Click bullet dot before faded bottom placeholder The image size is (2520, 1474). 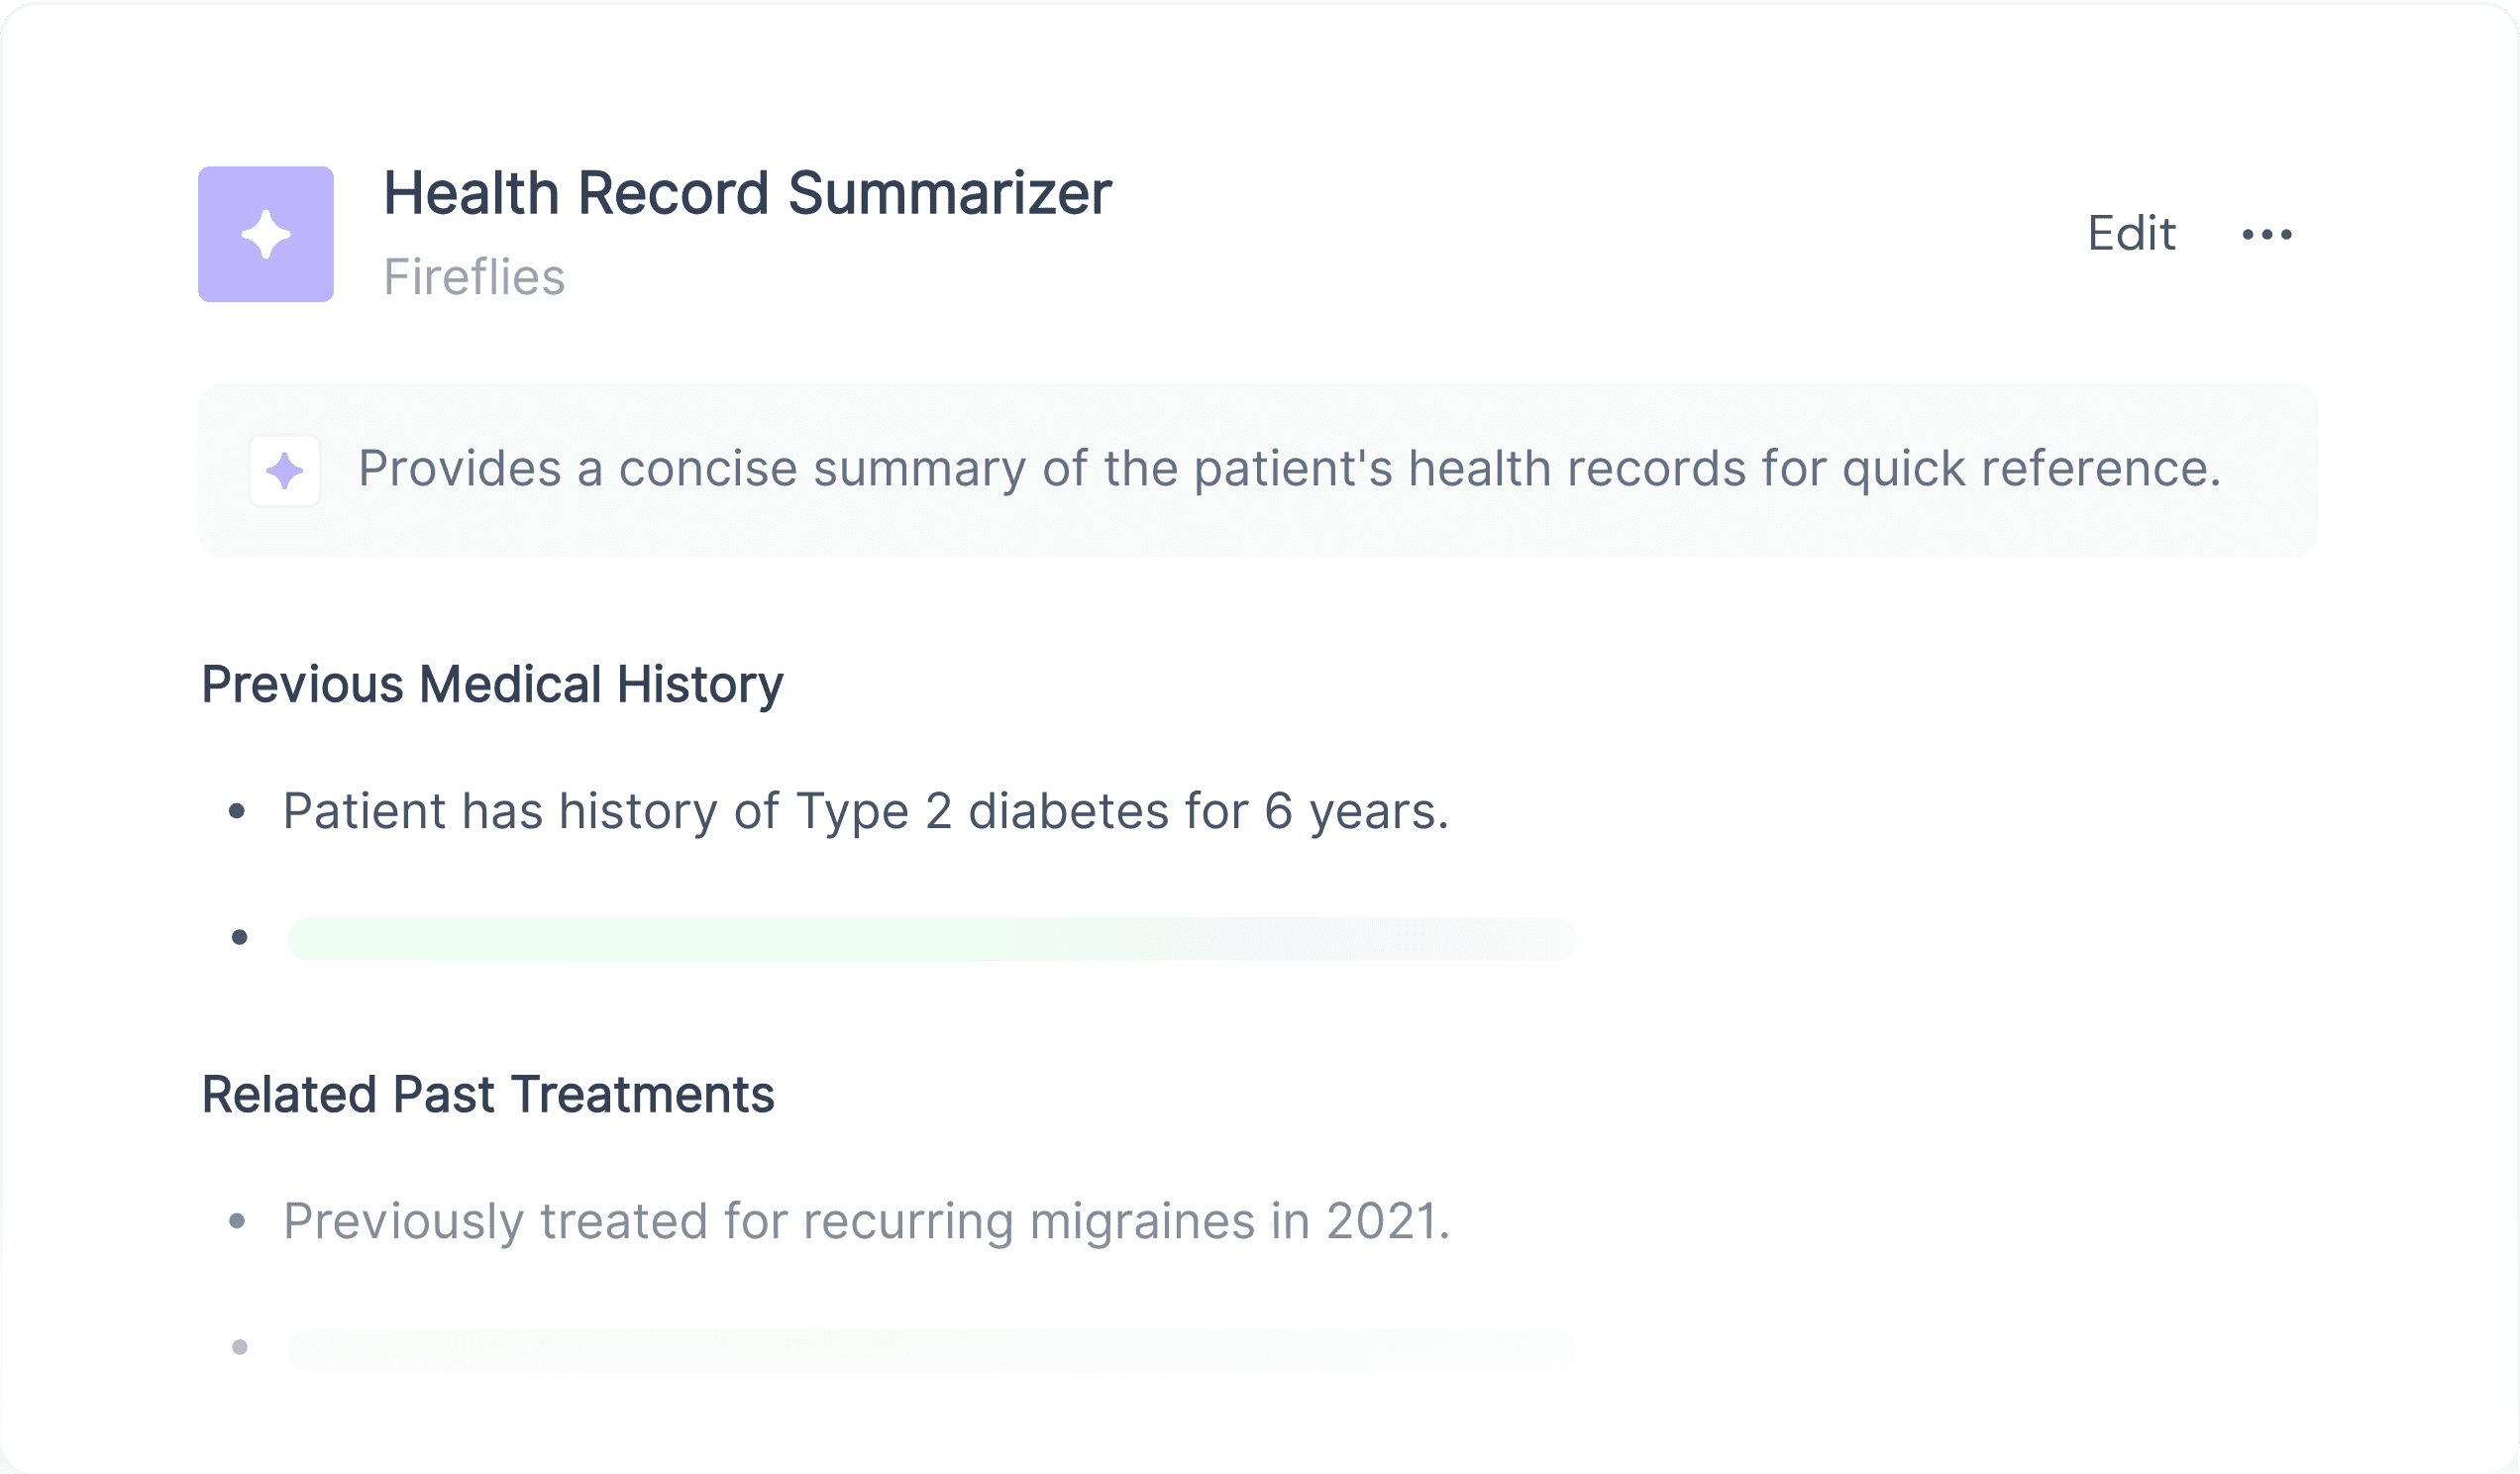click(x=240, y=1348)
